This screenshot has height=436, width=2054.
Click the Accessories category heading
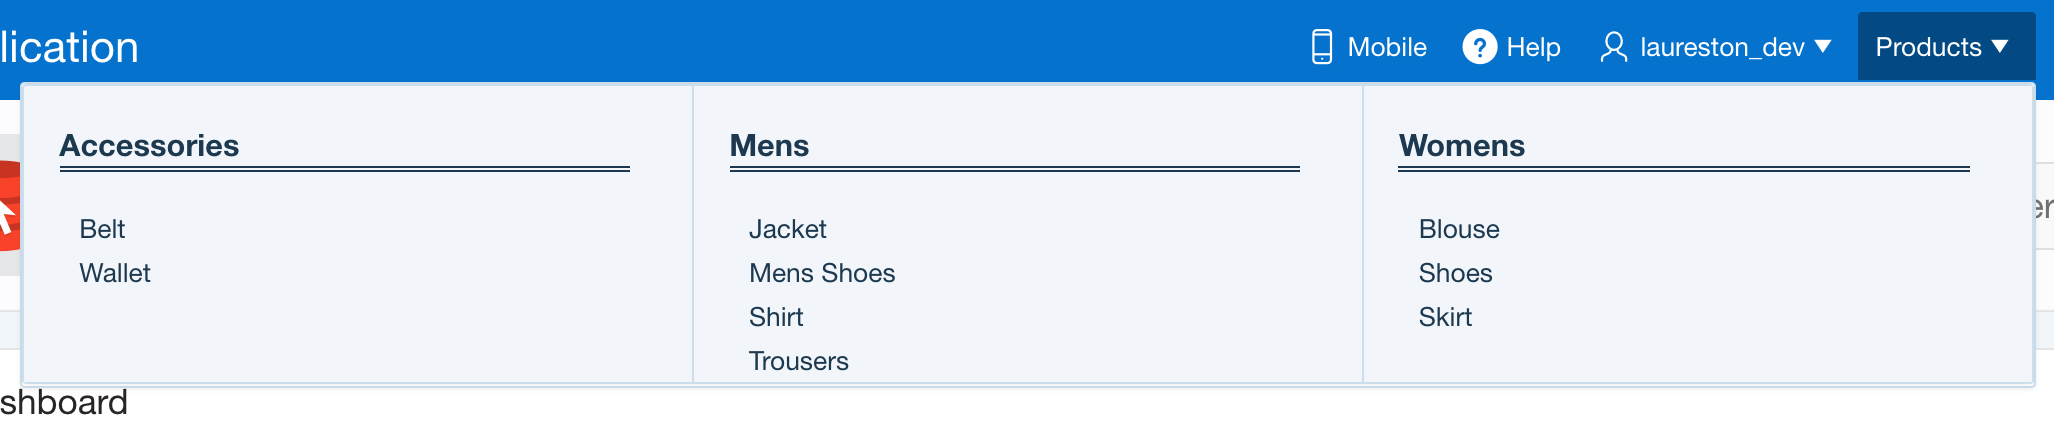point(149,146)
